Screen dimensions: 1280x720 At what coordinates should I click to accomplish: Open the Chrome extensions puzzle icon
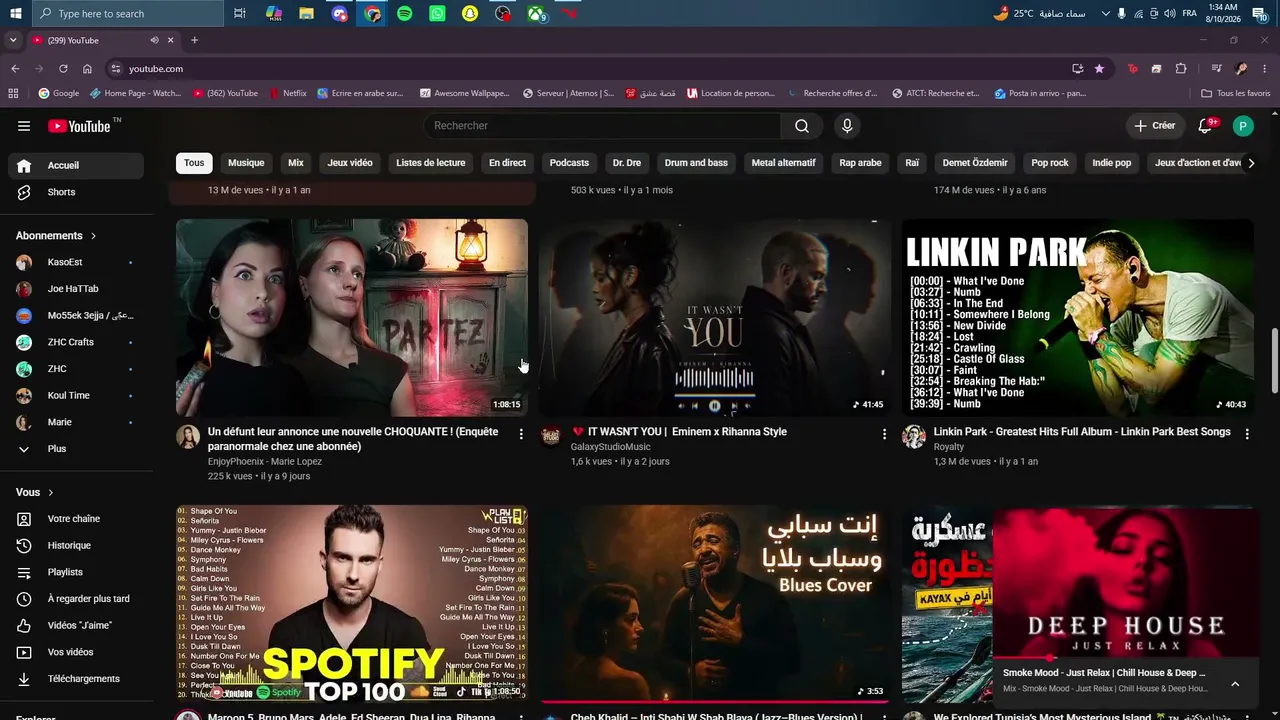pyautogui.click(x=1181, y=69)
